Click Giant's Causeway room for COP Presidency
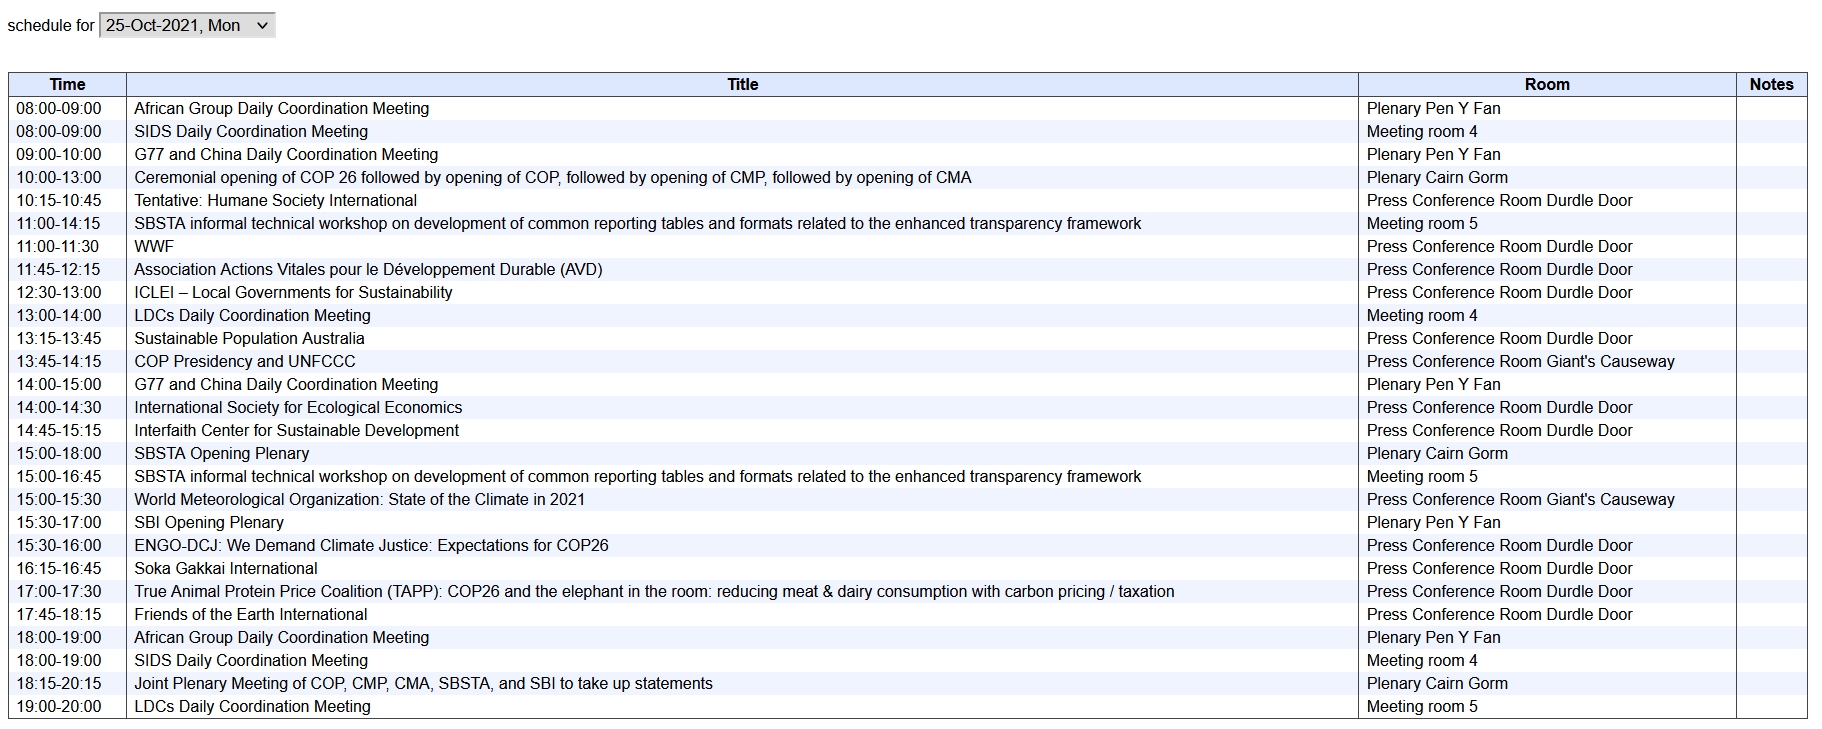The image size is (1822, 729). pyautogui.click(x=1520, y=361)
